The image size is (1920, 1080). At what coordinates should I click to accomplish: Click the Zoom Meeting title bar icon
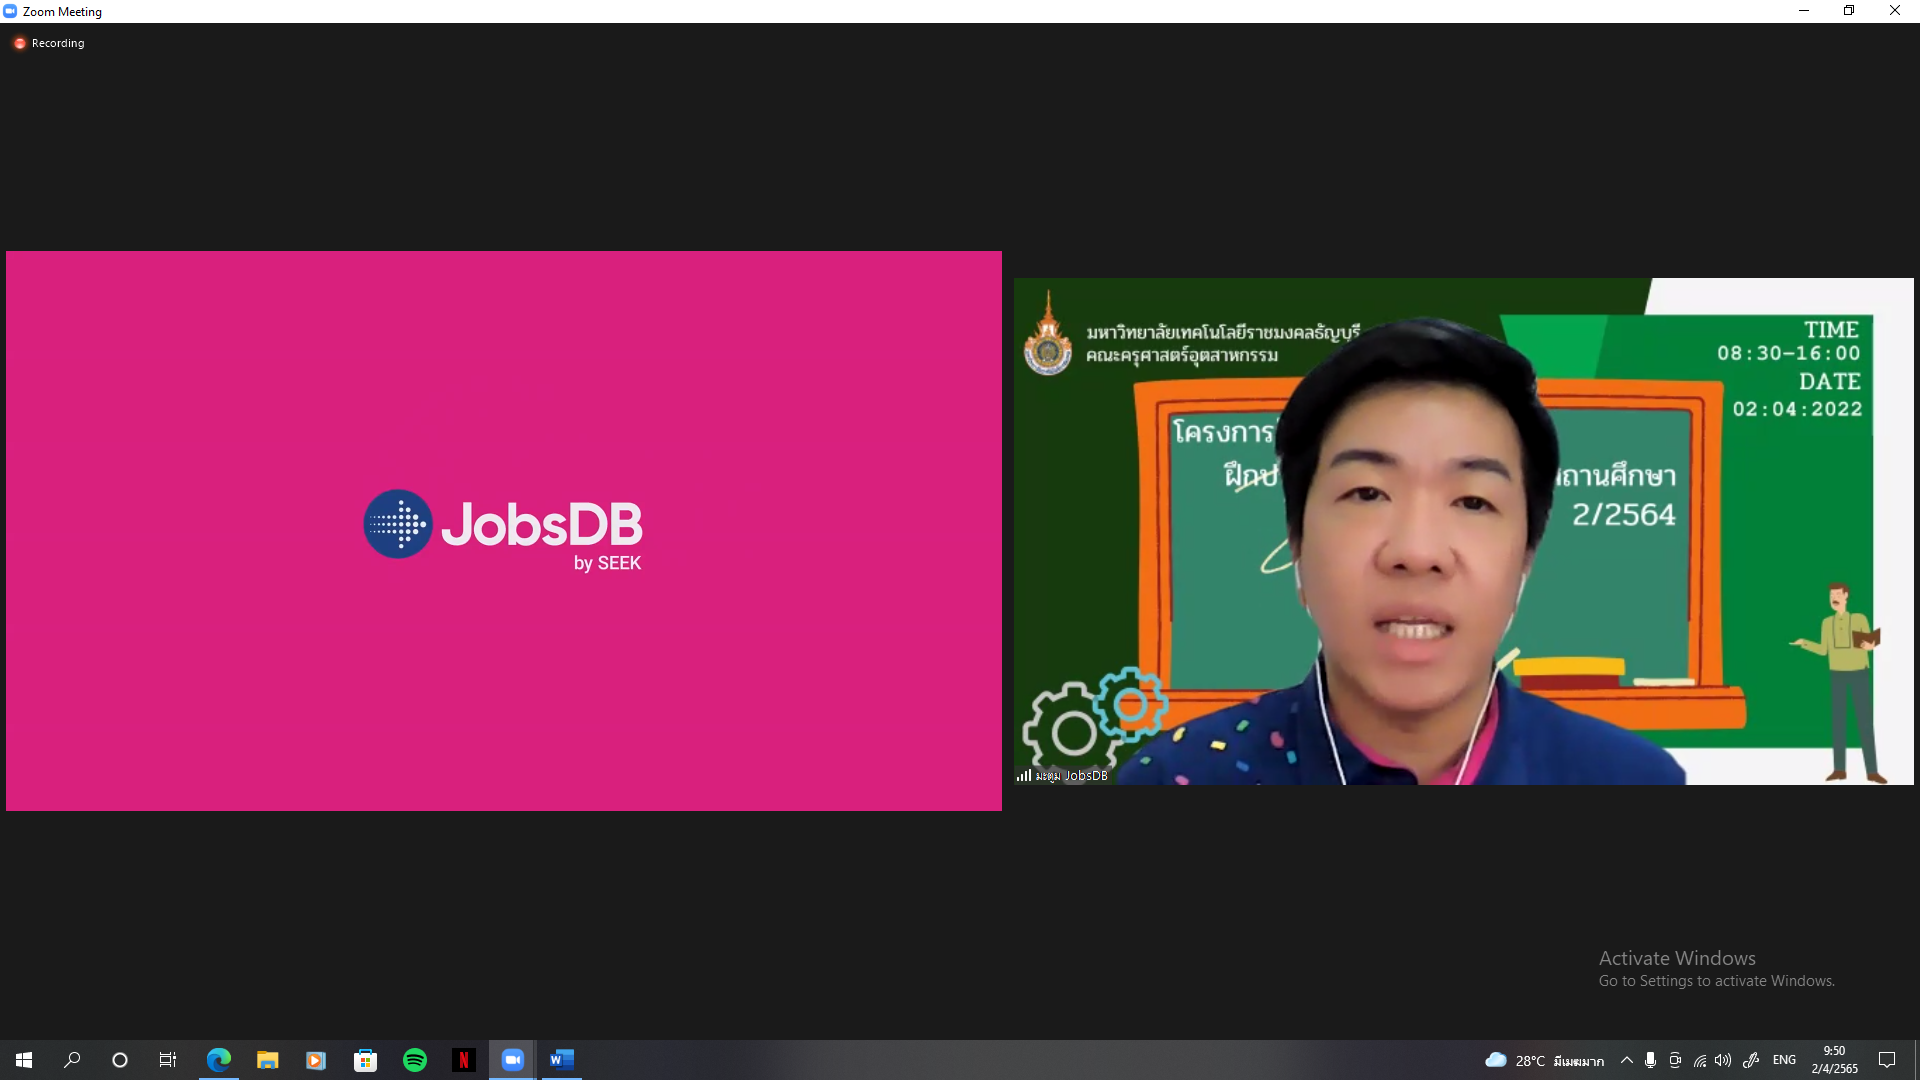(x=10, y=11)
